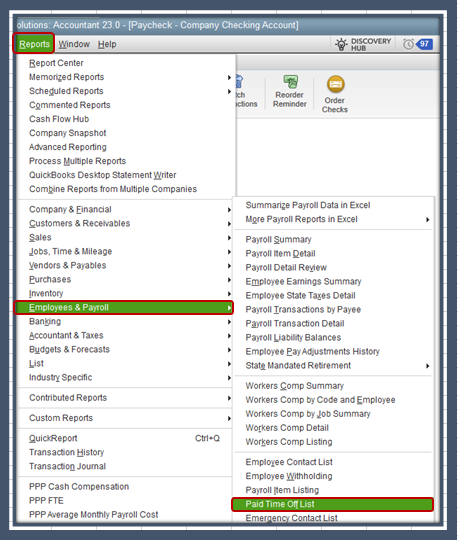
Task: Select Payroll Summary report
Action: [278, 239]
